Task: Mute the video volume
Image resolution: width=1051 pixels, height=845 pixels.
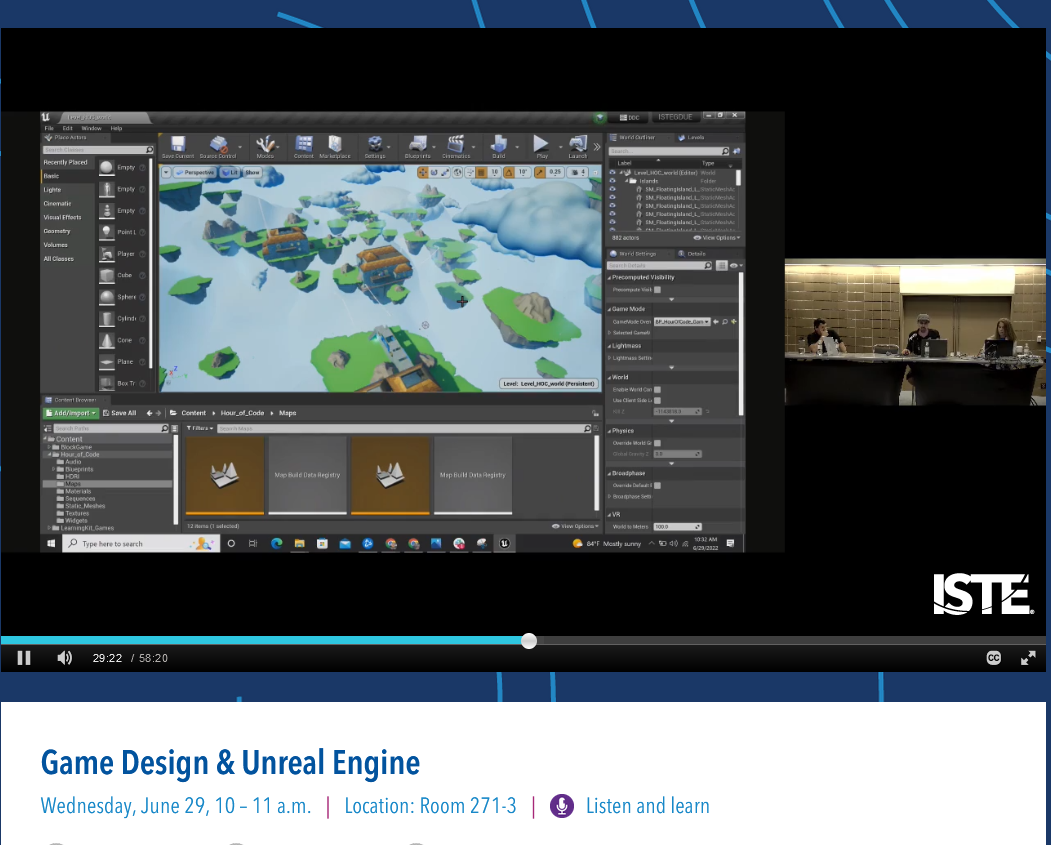Action: tap(64, 658)
